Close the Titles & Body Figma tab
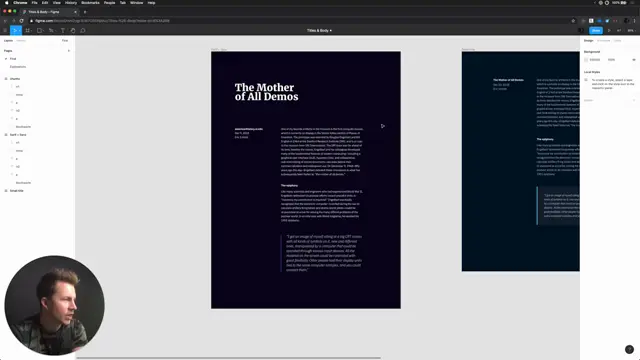 click(75, 12)
